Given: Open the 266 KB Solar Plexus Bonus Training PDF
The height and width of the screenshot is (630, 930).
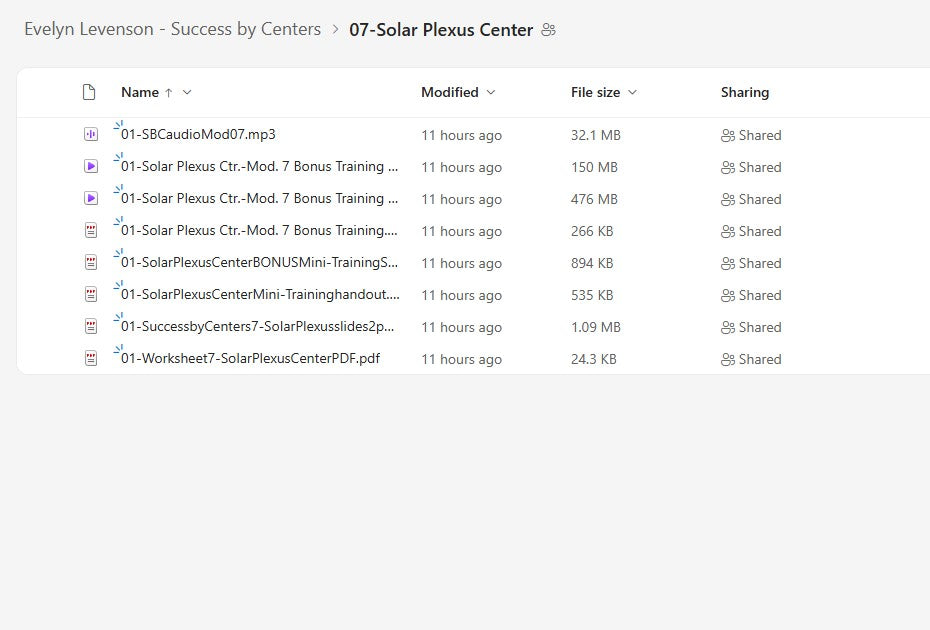Looking at the screenshot, I should pyautogui.click(x=259, y=231).
